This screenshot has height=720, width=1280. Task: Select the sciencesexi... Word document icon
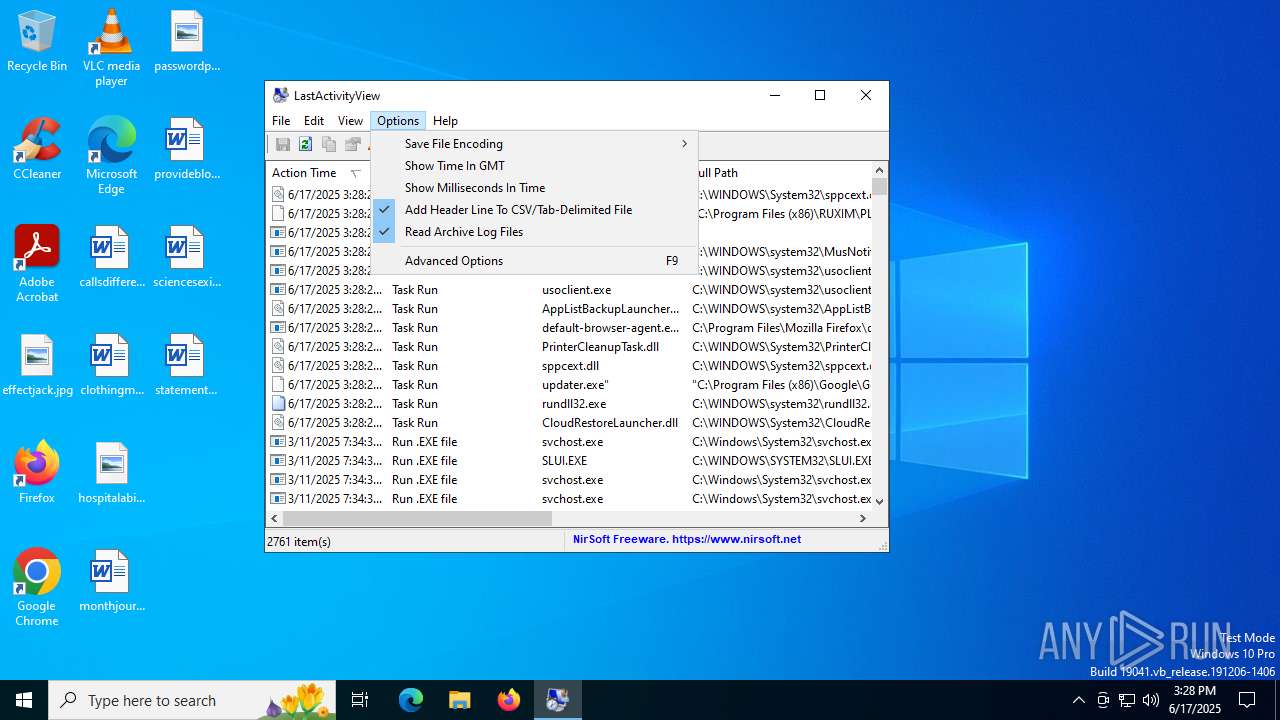click(x=186, y=257)
